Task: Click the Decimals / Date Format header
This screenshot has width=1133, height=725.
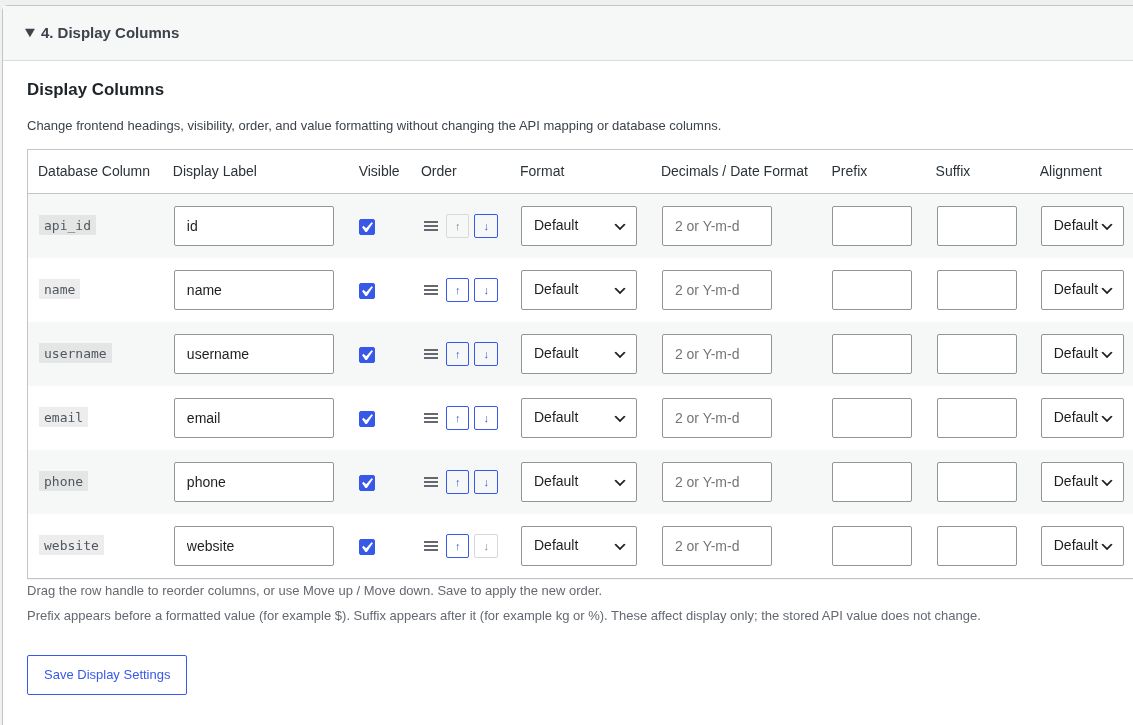Action: [734, 171]
